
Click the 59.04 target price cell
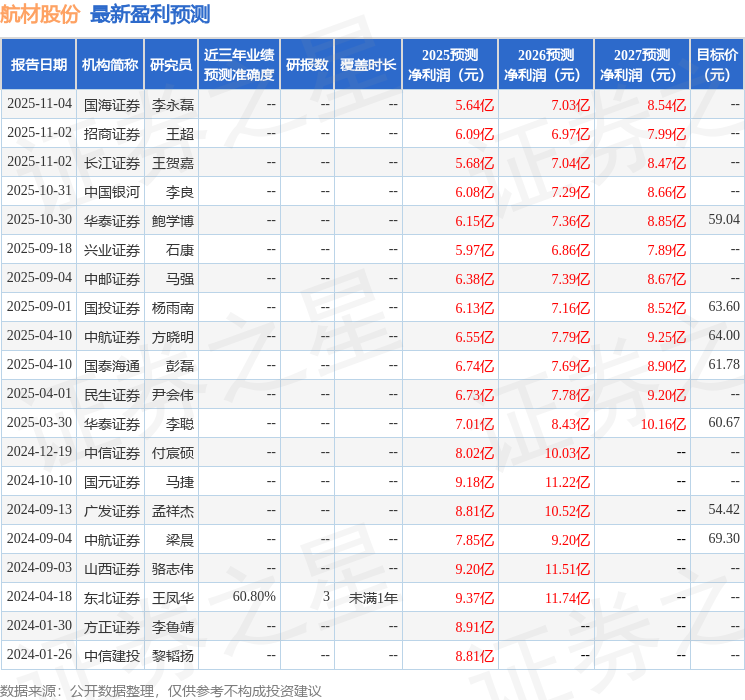tap(723, 220)
